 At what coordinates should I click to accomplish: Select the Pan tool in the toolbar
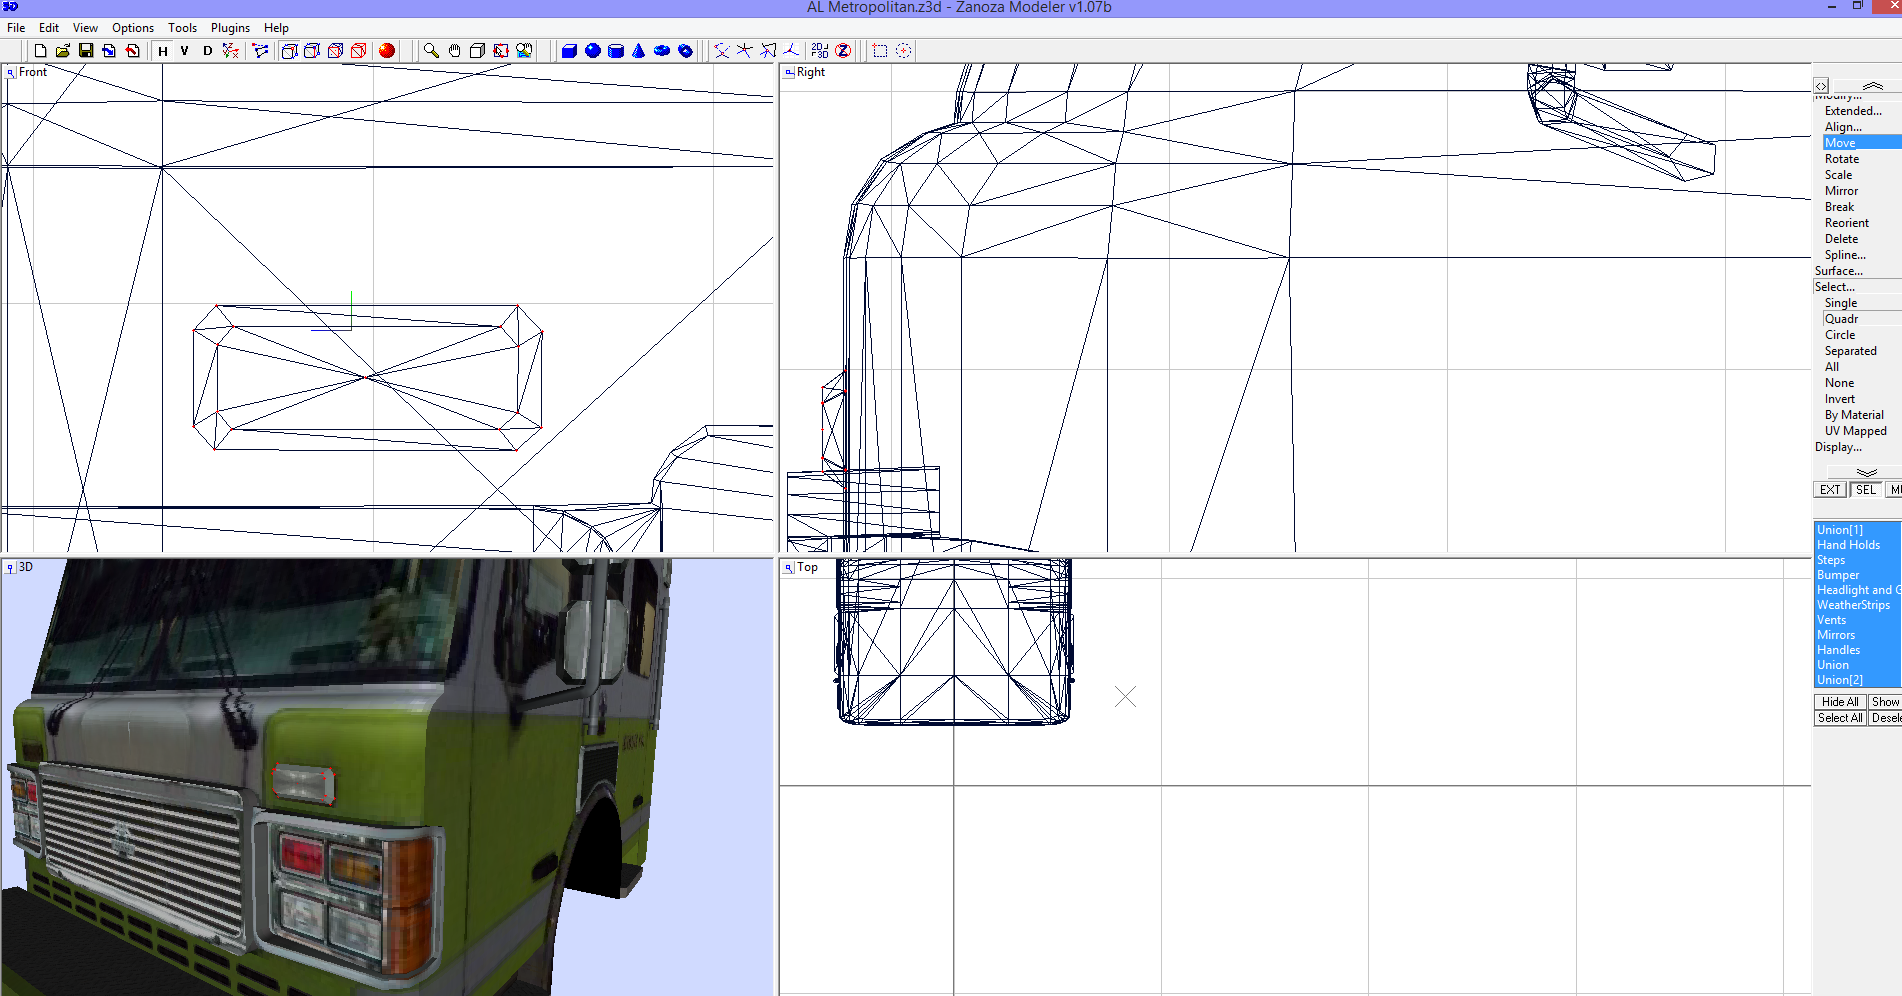pyautogui.click(x=453, y=50)
